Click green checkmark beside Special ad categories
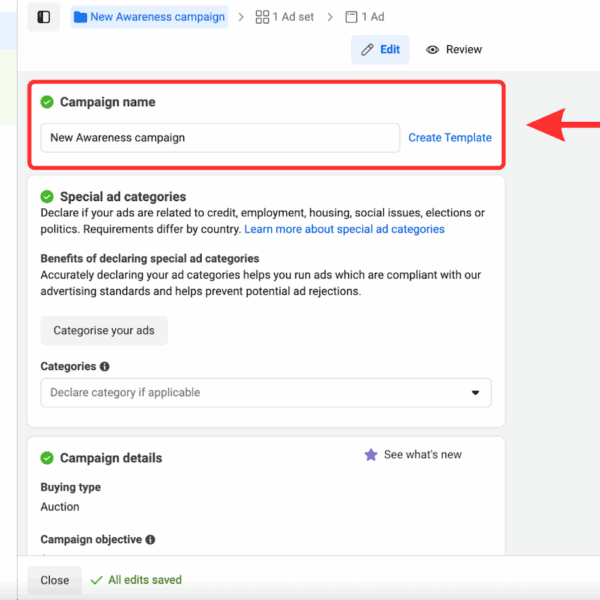600x600 pixels. click(x=47, y=197)
